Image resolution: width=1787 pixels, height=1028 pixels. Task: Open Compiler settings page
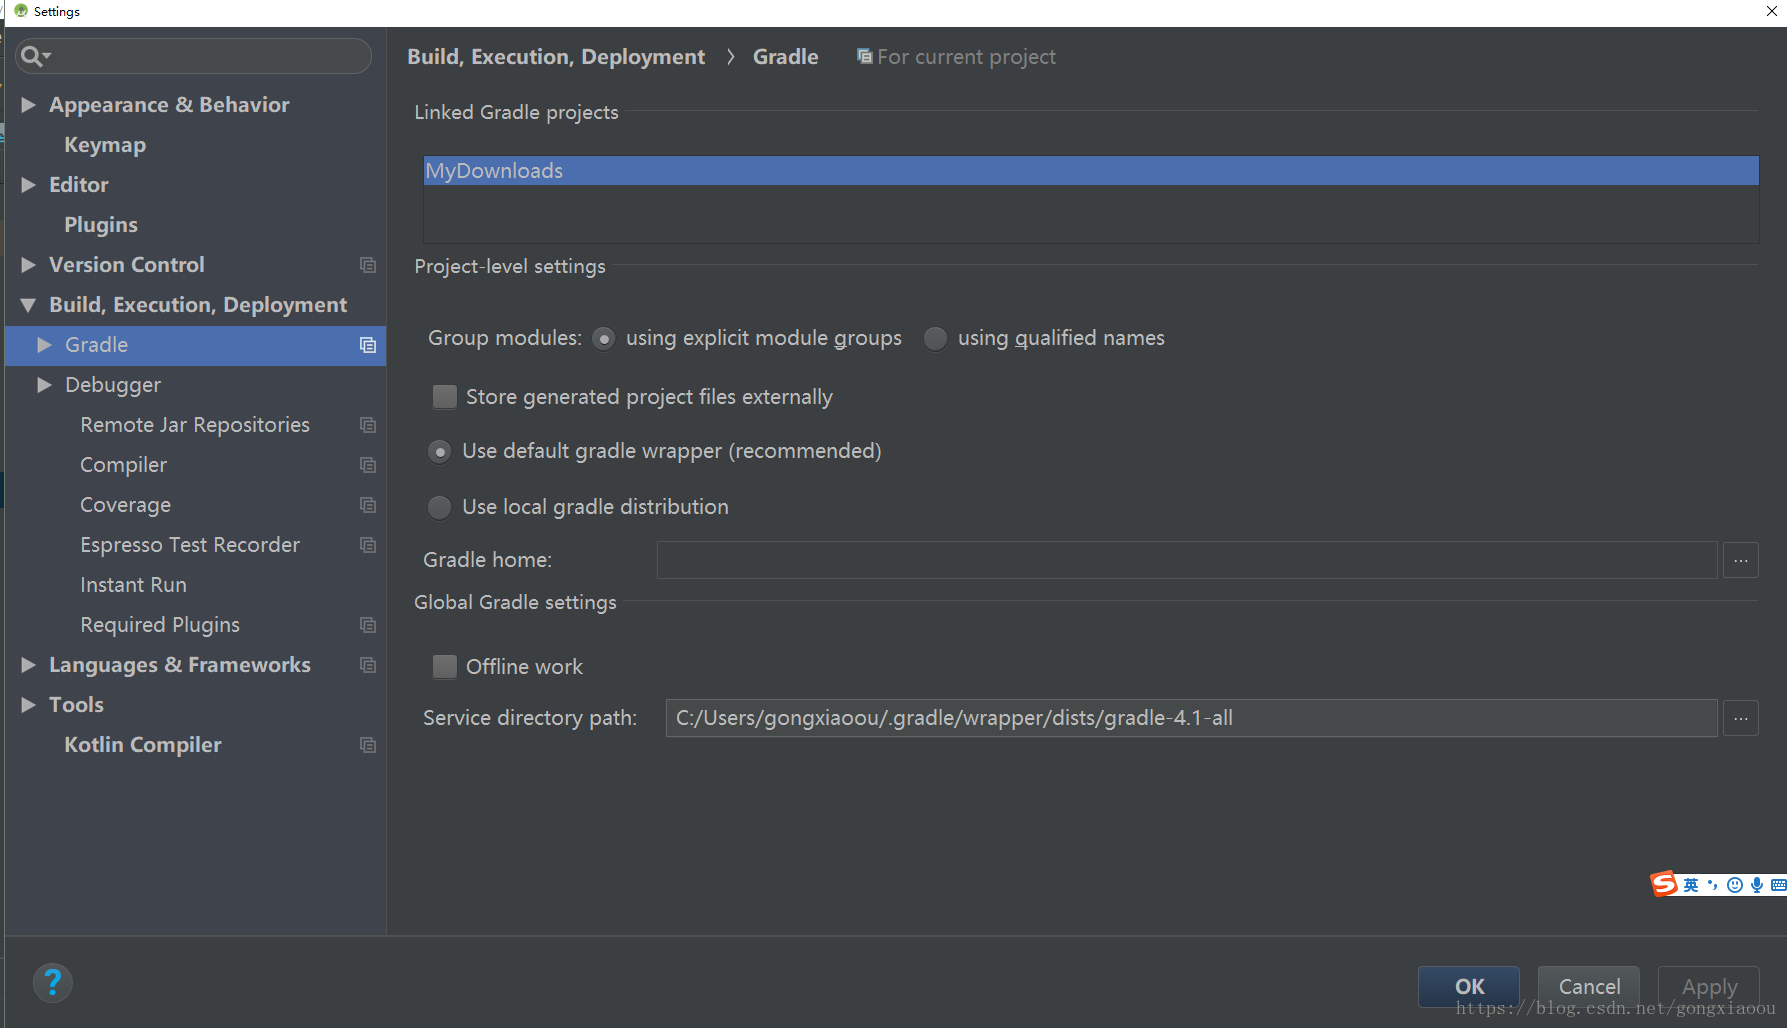124,465
